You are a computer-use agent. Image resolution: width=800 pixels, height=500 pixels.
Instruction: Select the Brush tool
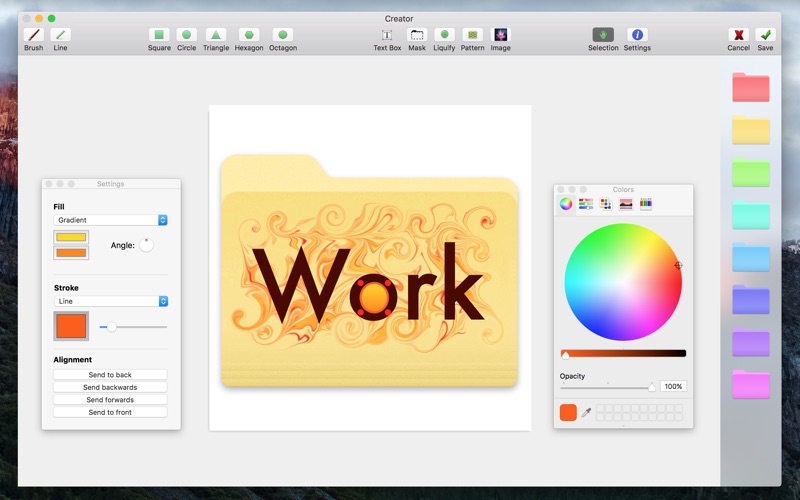pos(34,39)
